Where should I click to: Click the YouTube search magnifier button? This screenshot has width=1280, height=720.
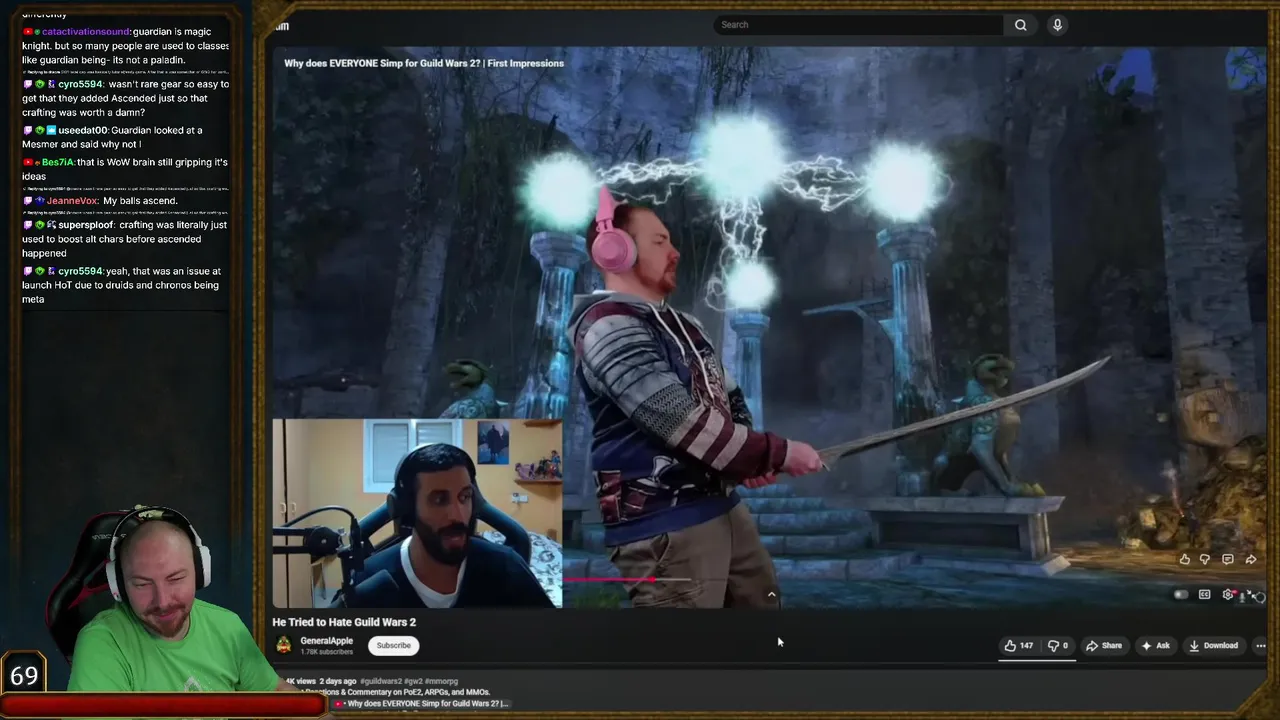1020,25
